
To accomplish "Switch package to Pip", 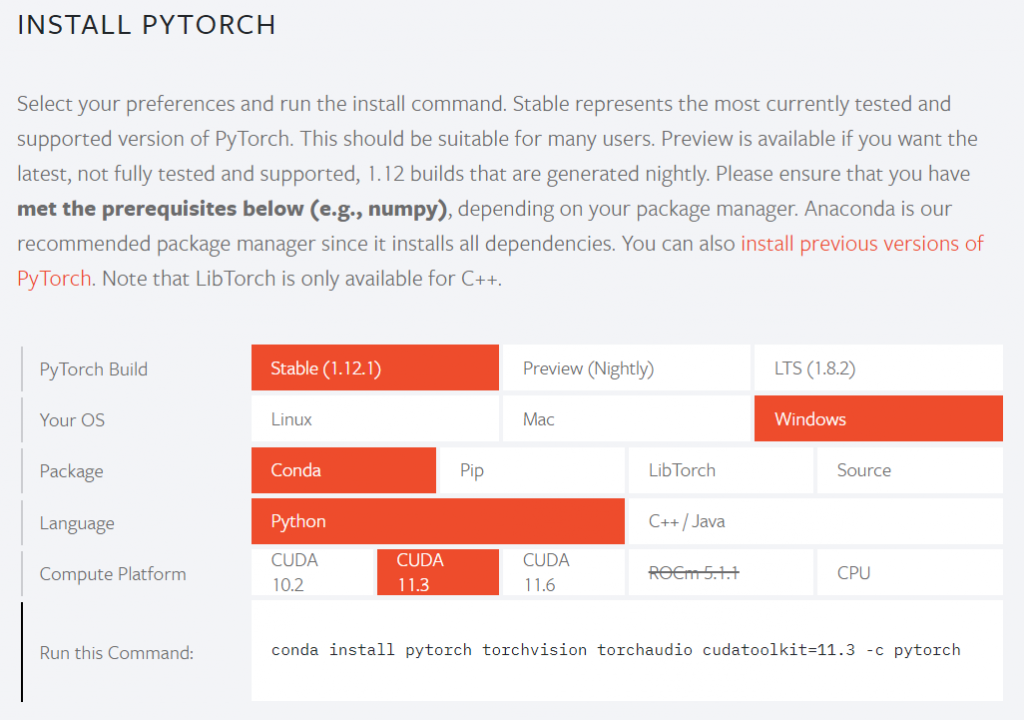I will (x=531, y=470).
